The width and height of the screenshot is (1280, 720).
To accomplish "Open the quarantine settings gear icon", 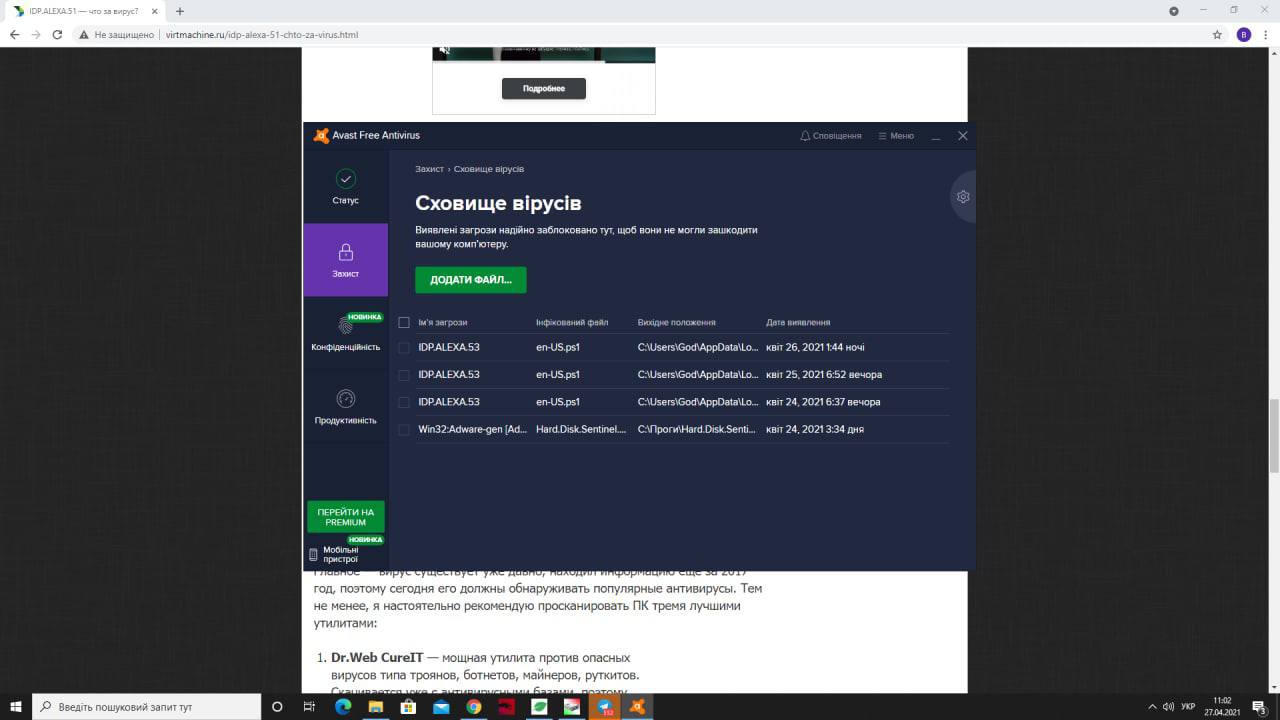I will 963,197.
